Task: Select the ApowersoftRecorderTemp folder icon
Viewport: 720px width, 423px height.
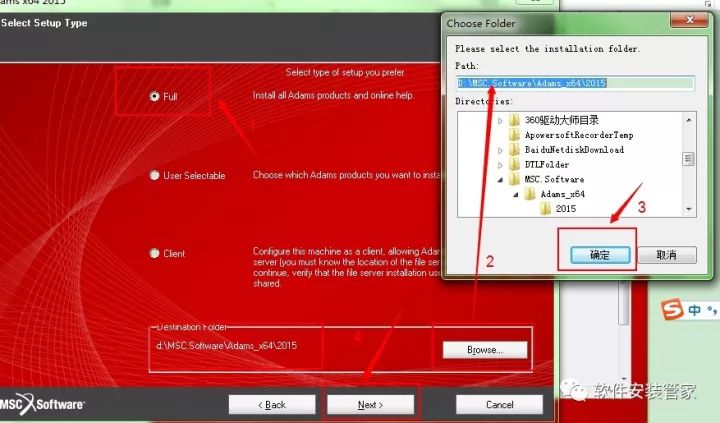Action: click(x=514, y=134)
